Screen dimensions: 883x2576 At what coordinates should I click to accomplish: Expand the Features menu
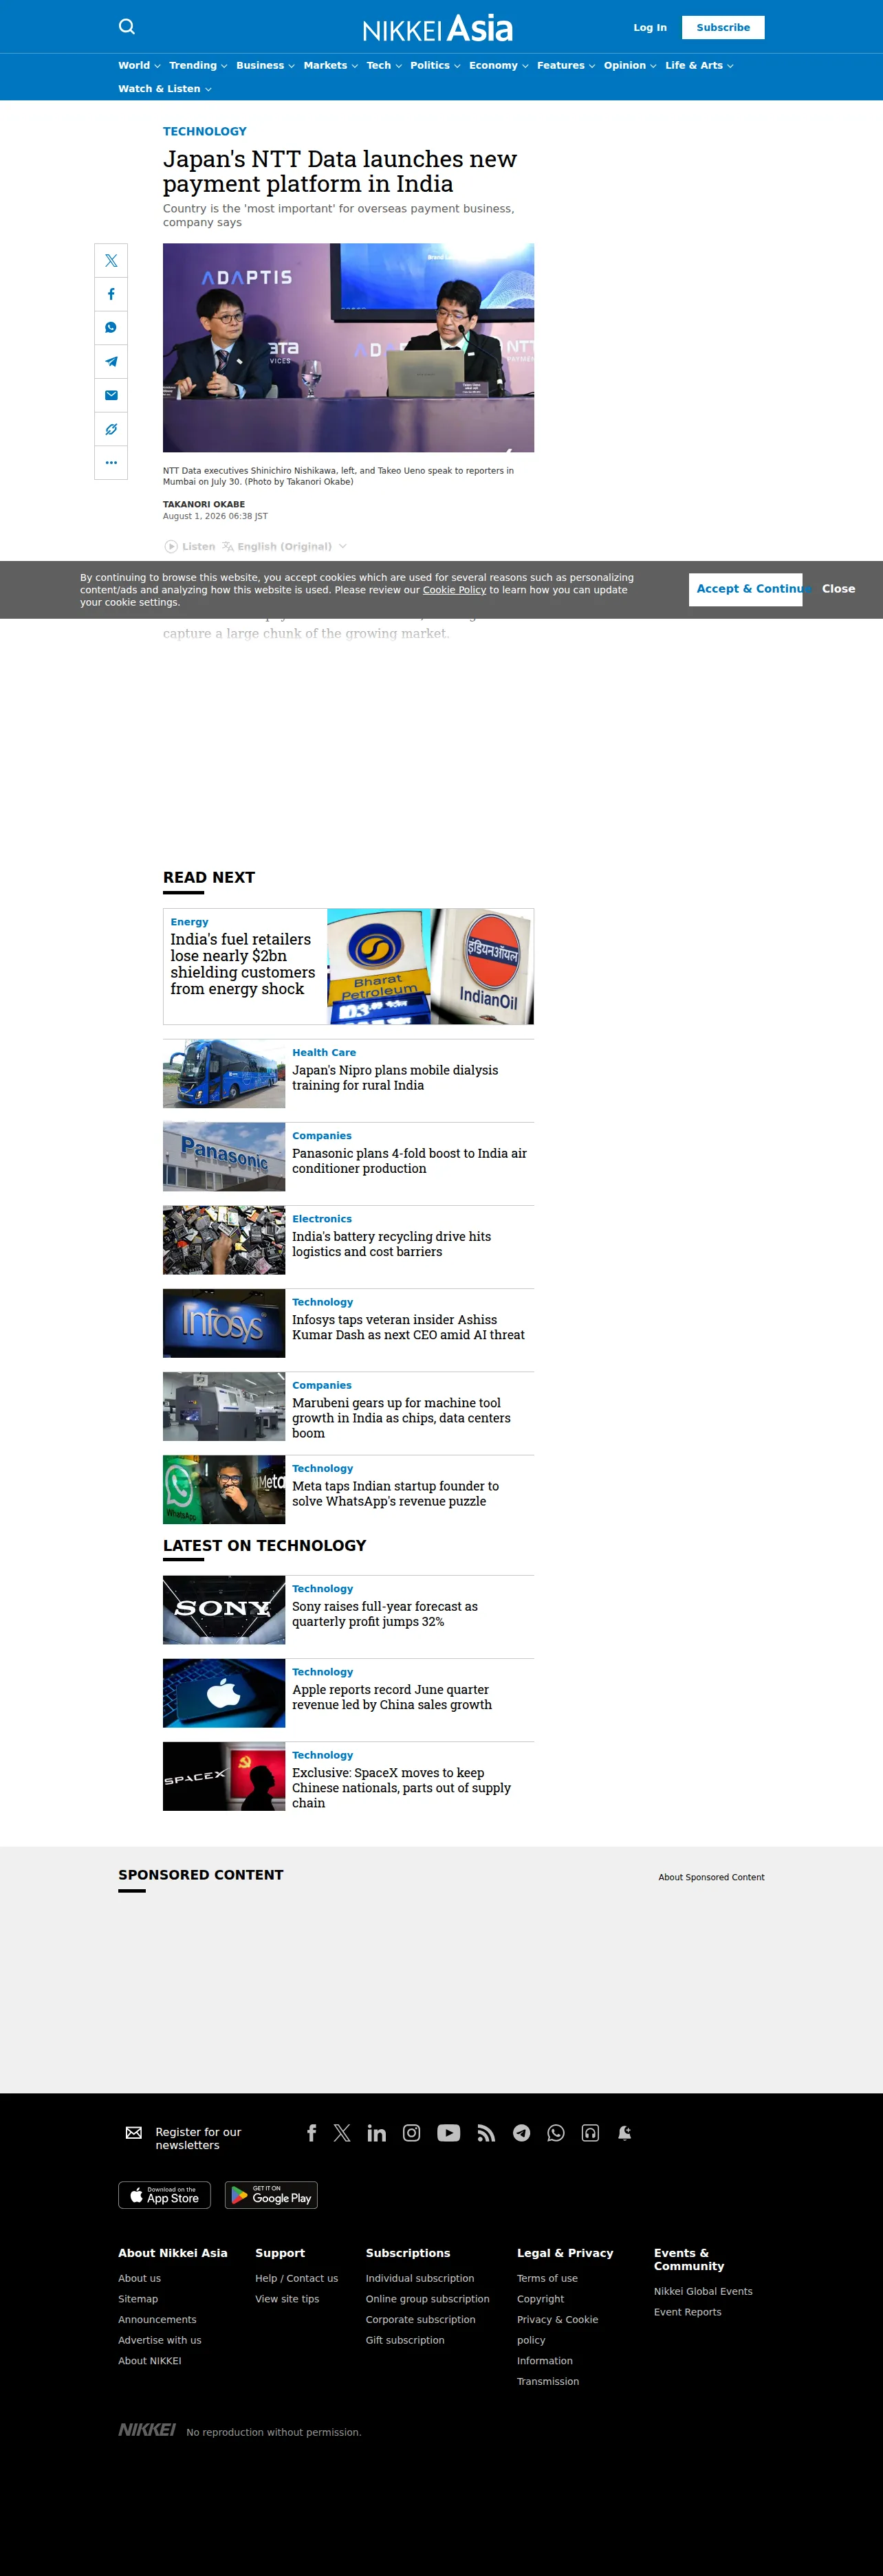point(566,66)
